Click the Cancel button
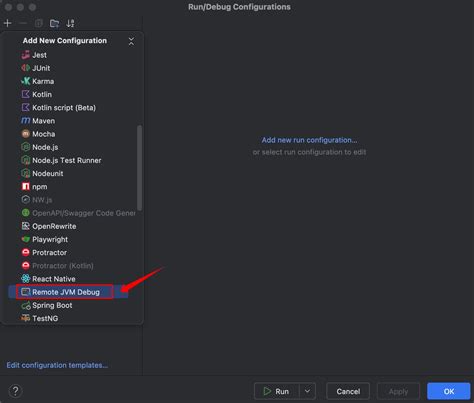Screen dimensions: 474x403 click(348, 391)
